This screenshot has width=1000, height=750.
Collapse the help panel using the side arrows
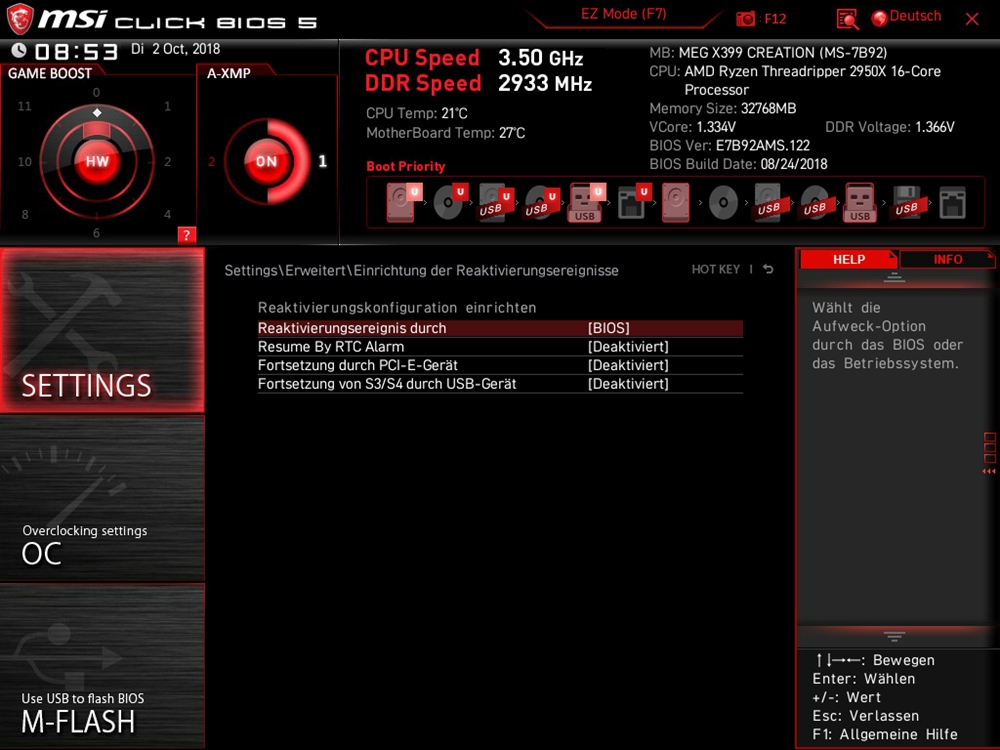[x=989, y=471]
